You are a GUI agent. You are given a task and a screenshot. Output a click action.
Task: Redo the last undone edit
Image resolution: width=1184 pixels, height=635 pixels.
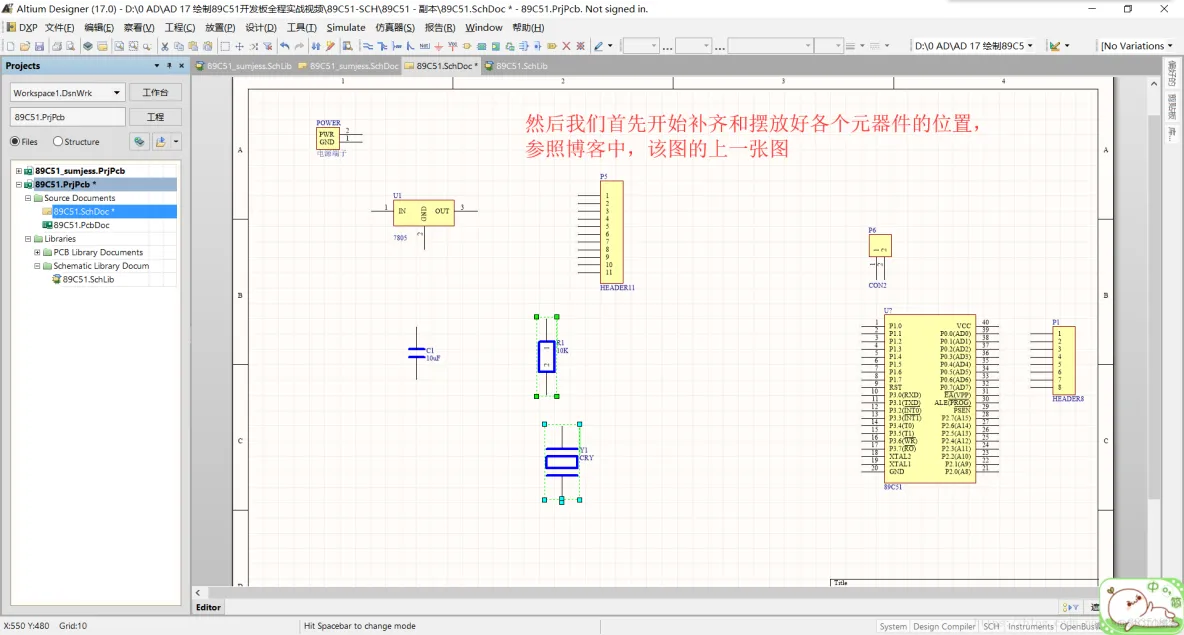pos(299,46)
